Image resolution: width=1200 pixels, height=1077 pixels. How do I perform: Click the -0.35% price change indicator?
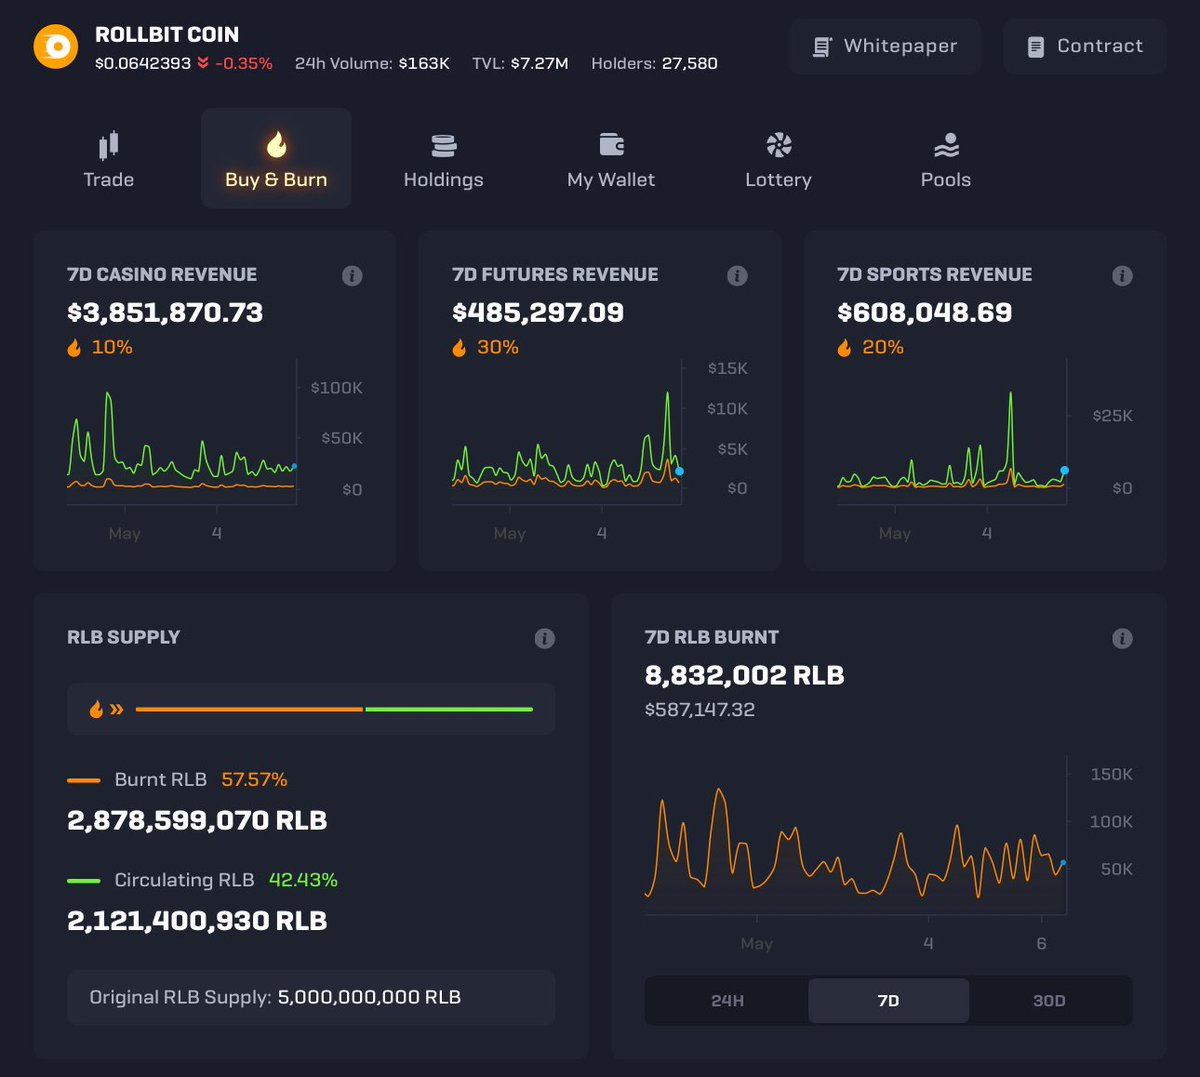tap(245, 61)
